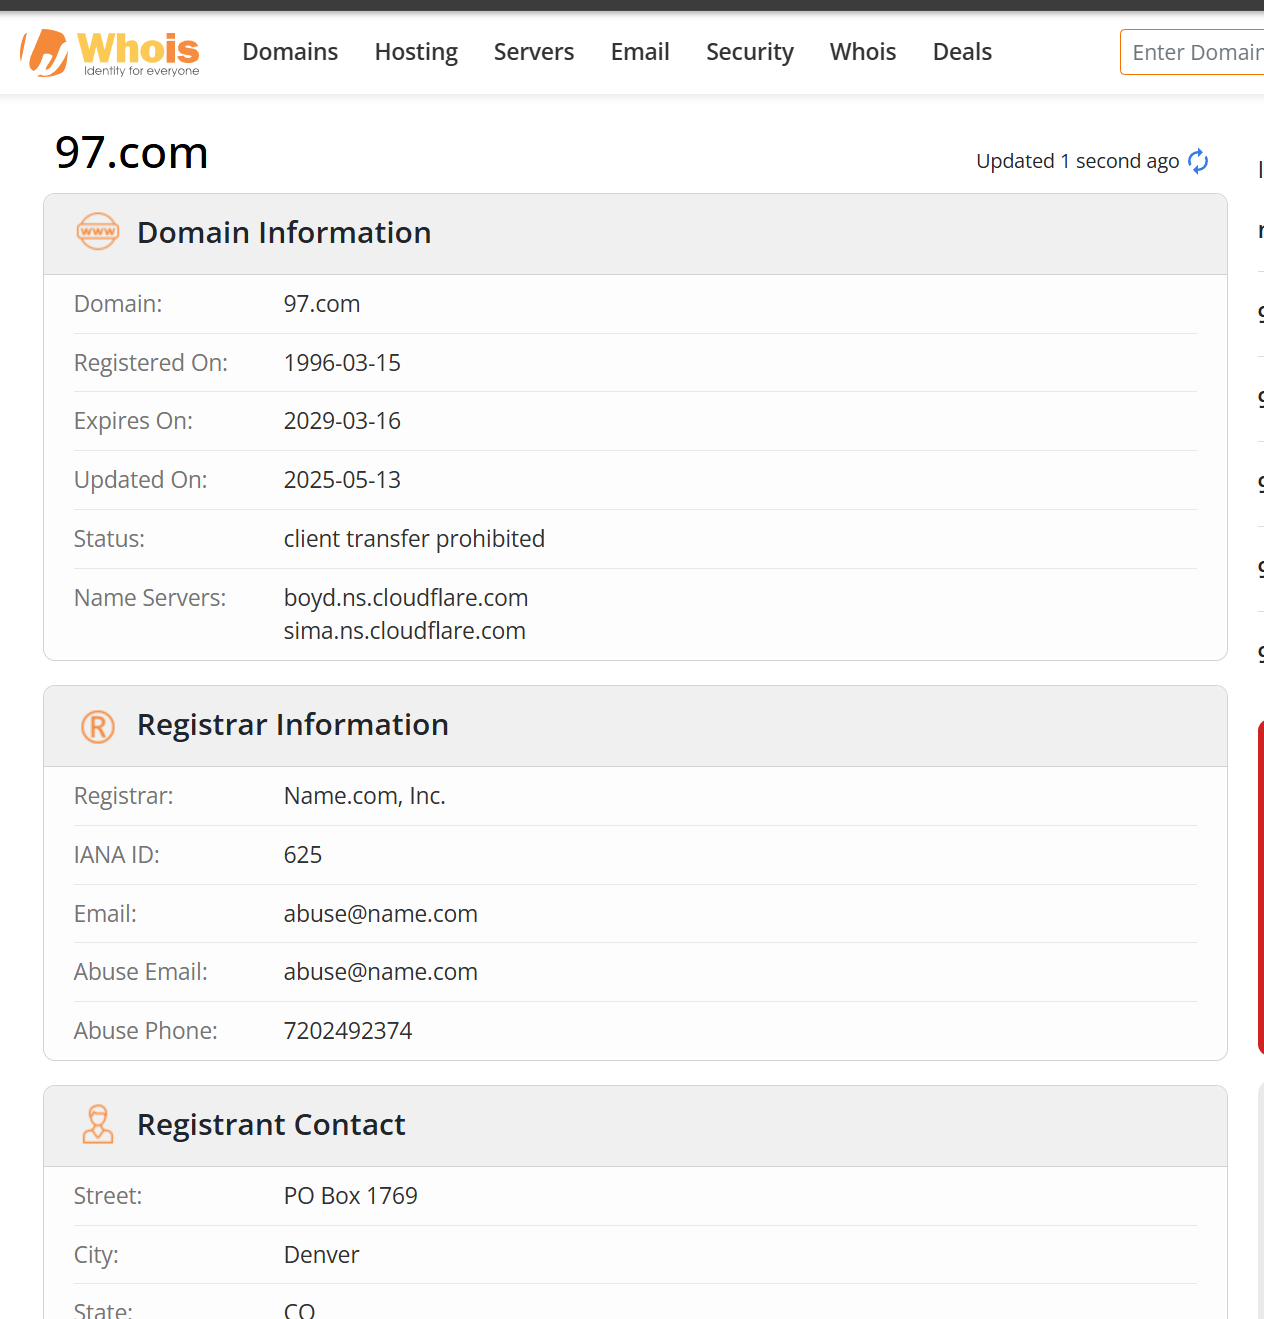Click the Registrant Contact person icon

[x=98, y=1124]
